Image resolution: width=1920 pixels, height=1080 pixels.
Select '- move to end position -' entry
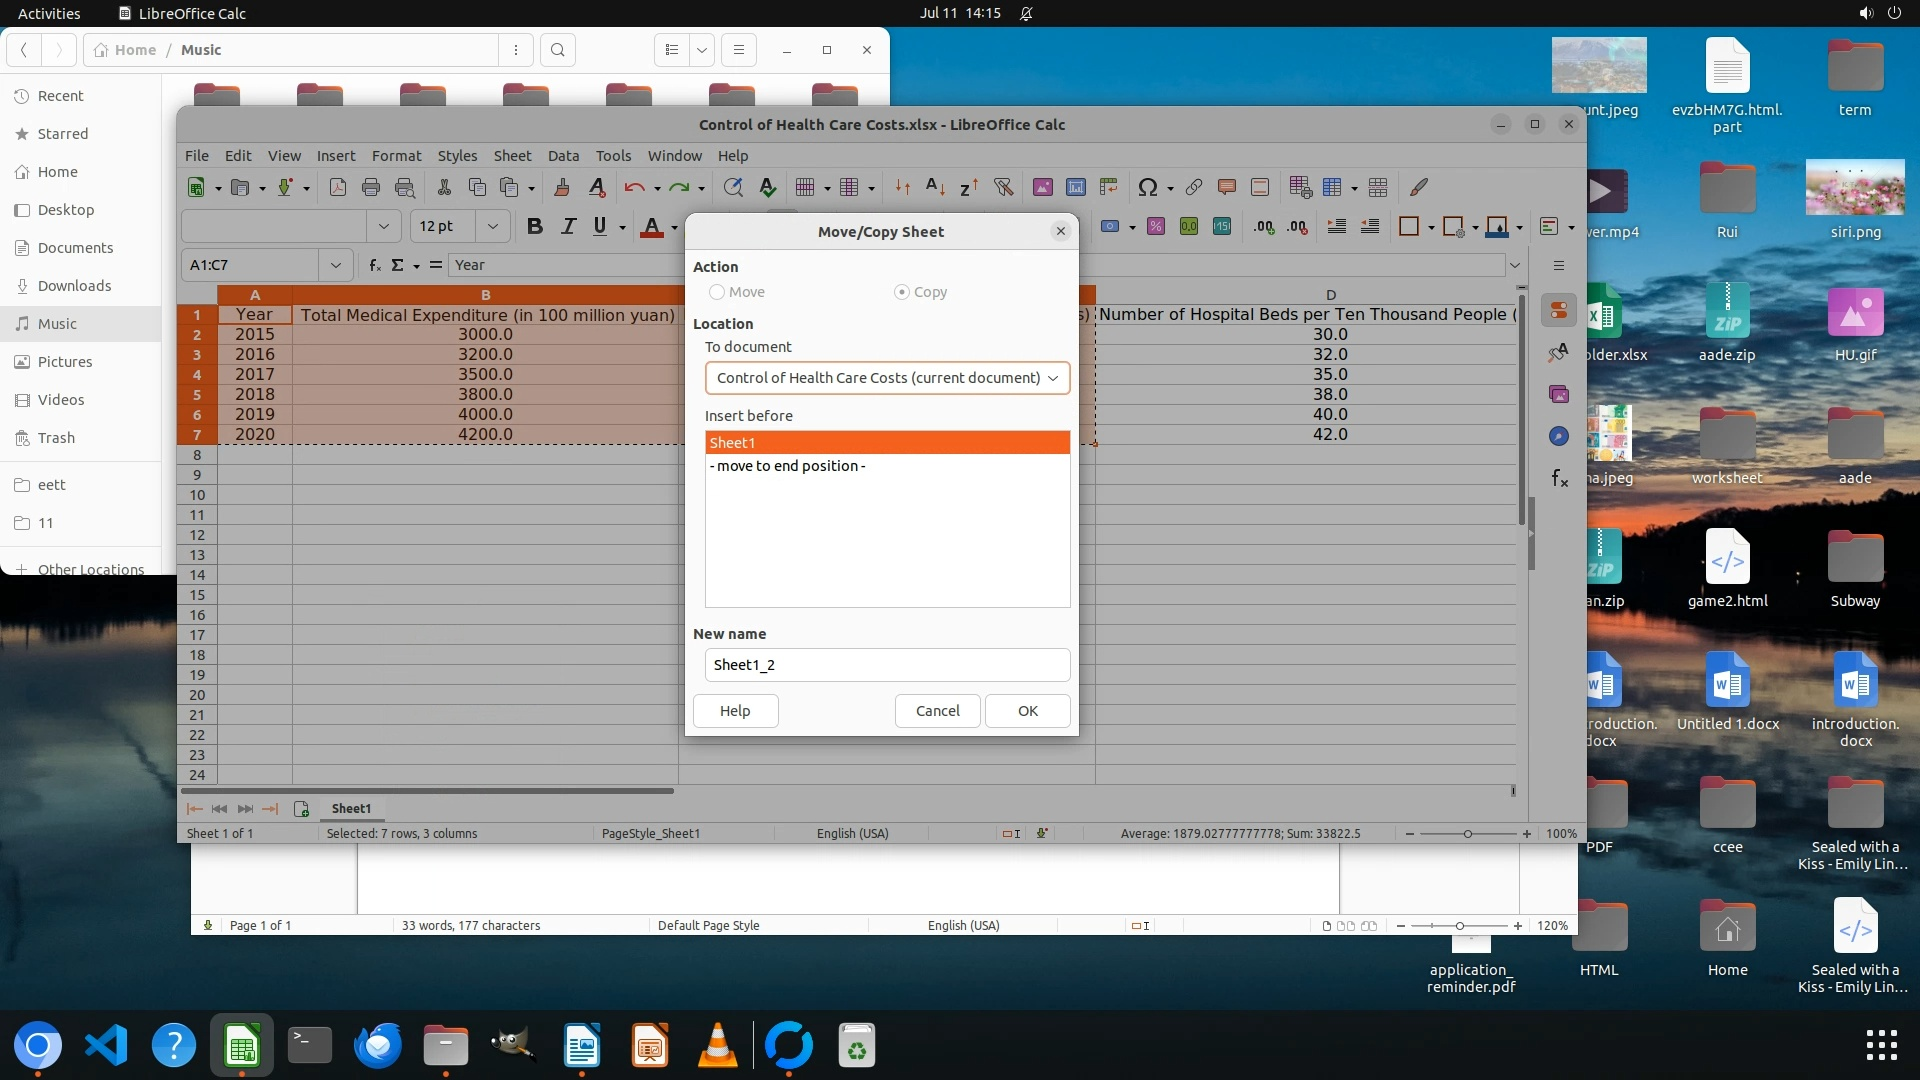coord(788,466)
